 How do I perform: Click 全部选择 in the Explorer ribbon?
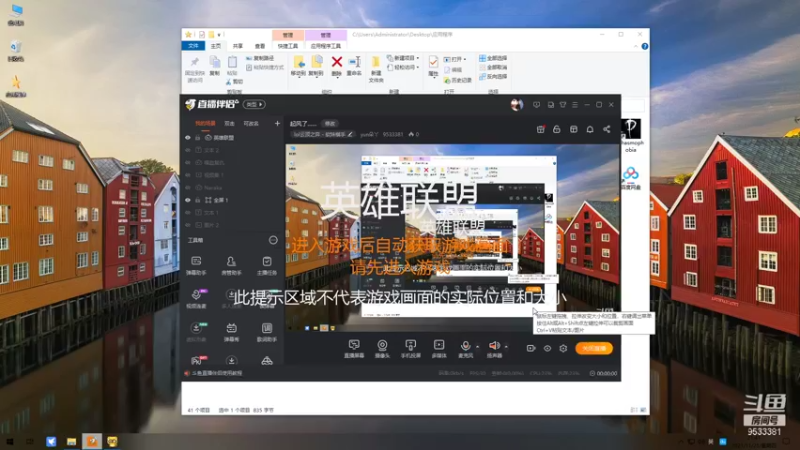[x=493, y=58]
